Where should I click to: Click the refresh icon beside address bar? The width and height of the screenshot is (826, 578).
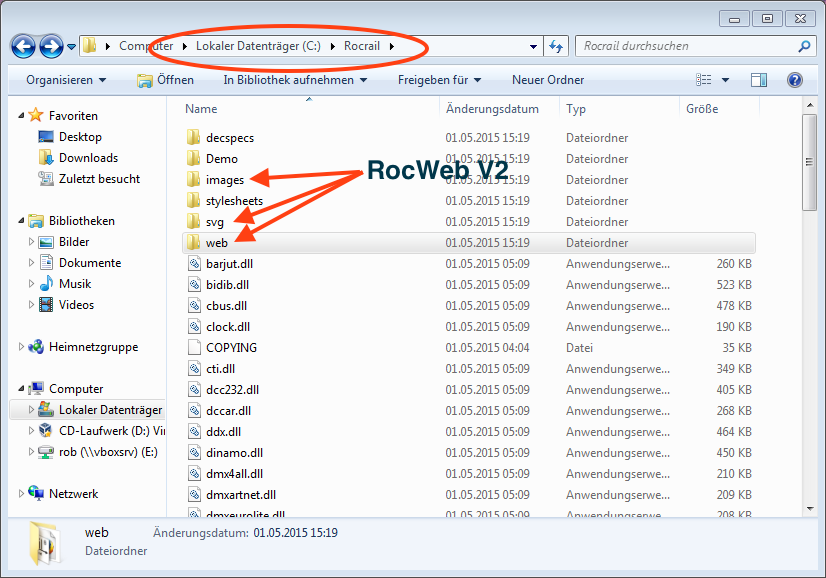click(557, 46)
